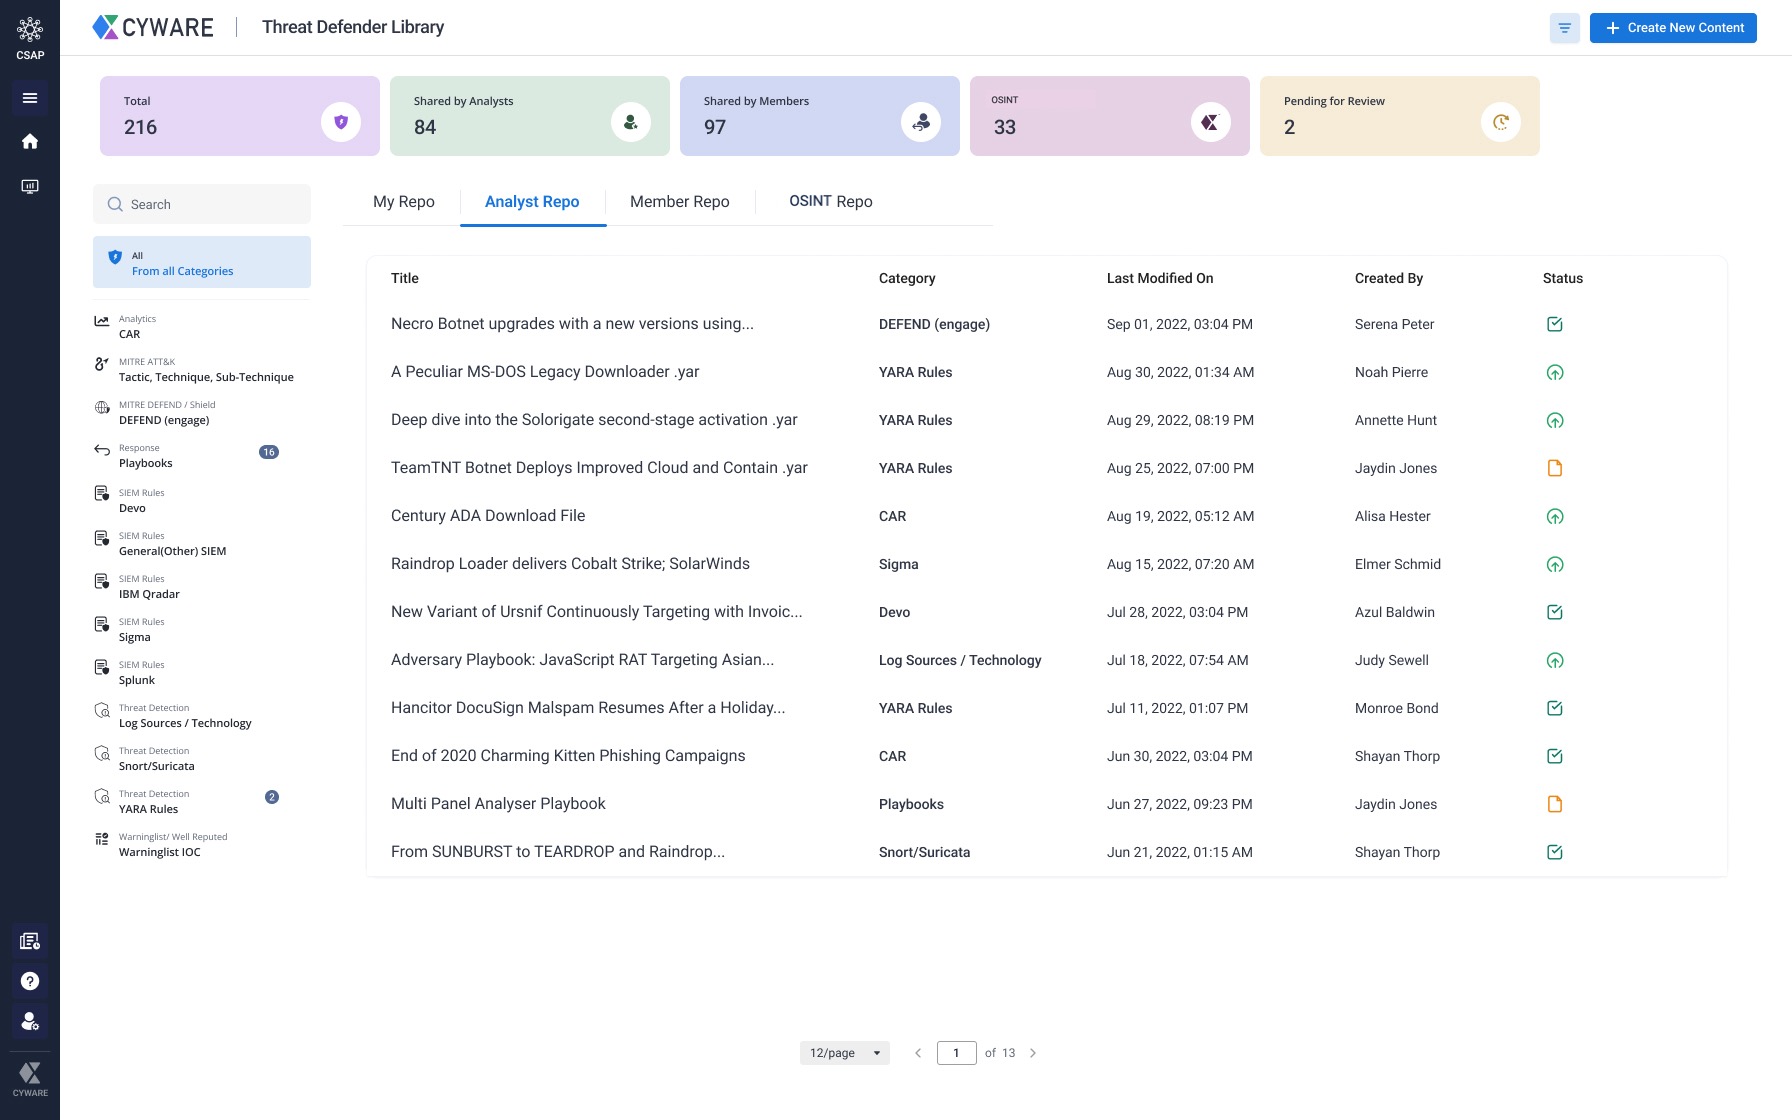The width and height of the screenshot is (1792, 1120).
Task: Open the Home icon in the left navigation
Action: 30,141
